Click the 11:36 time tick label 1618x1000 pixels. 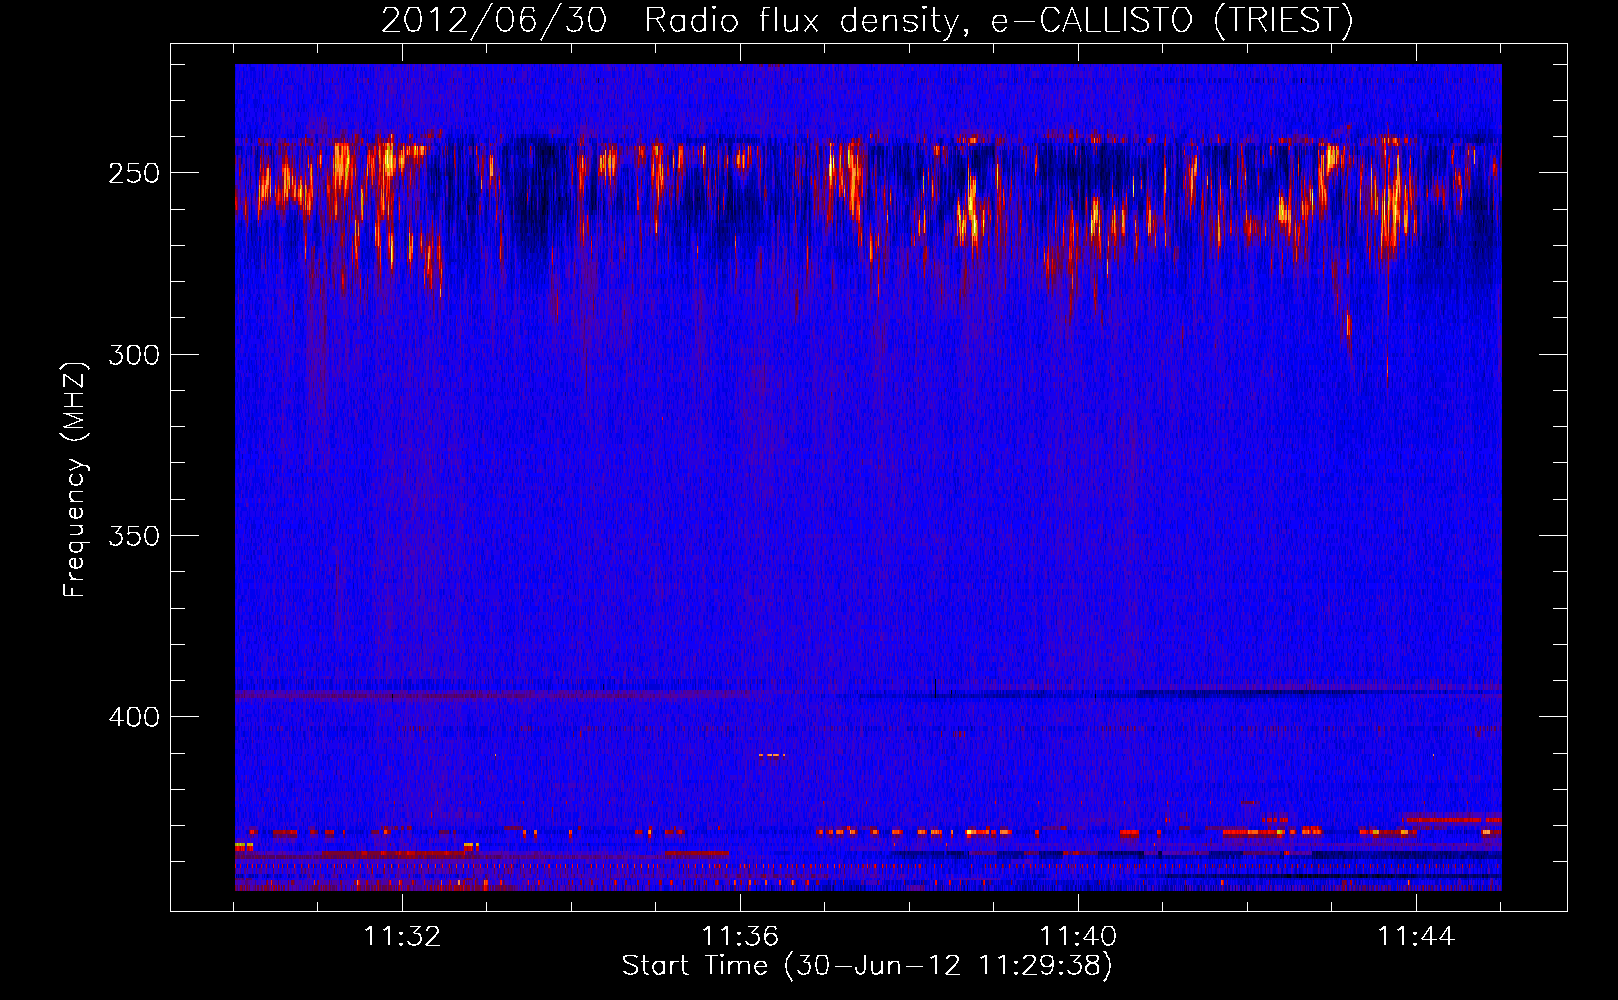[x=740, y=937]
